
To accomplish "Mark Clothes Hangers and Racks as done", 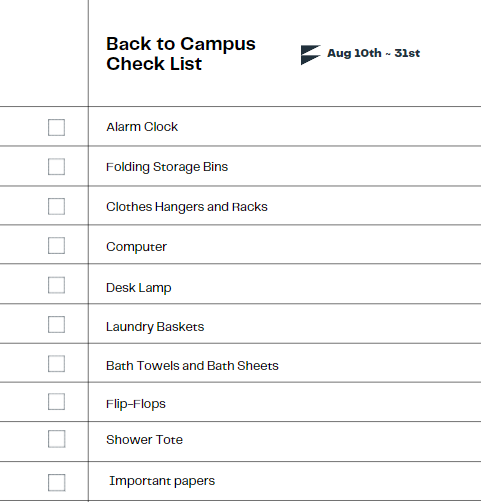I will coord(56,206).
